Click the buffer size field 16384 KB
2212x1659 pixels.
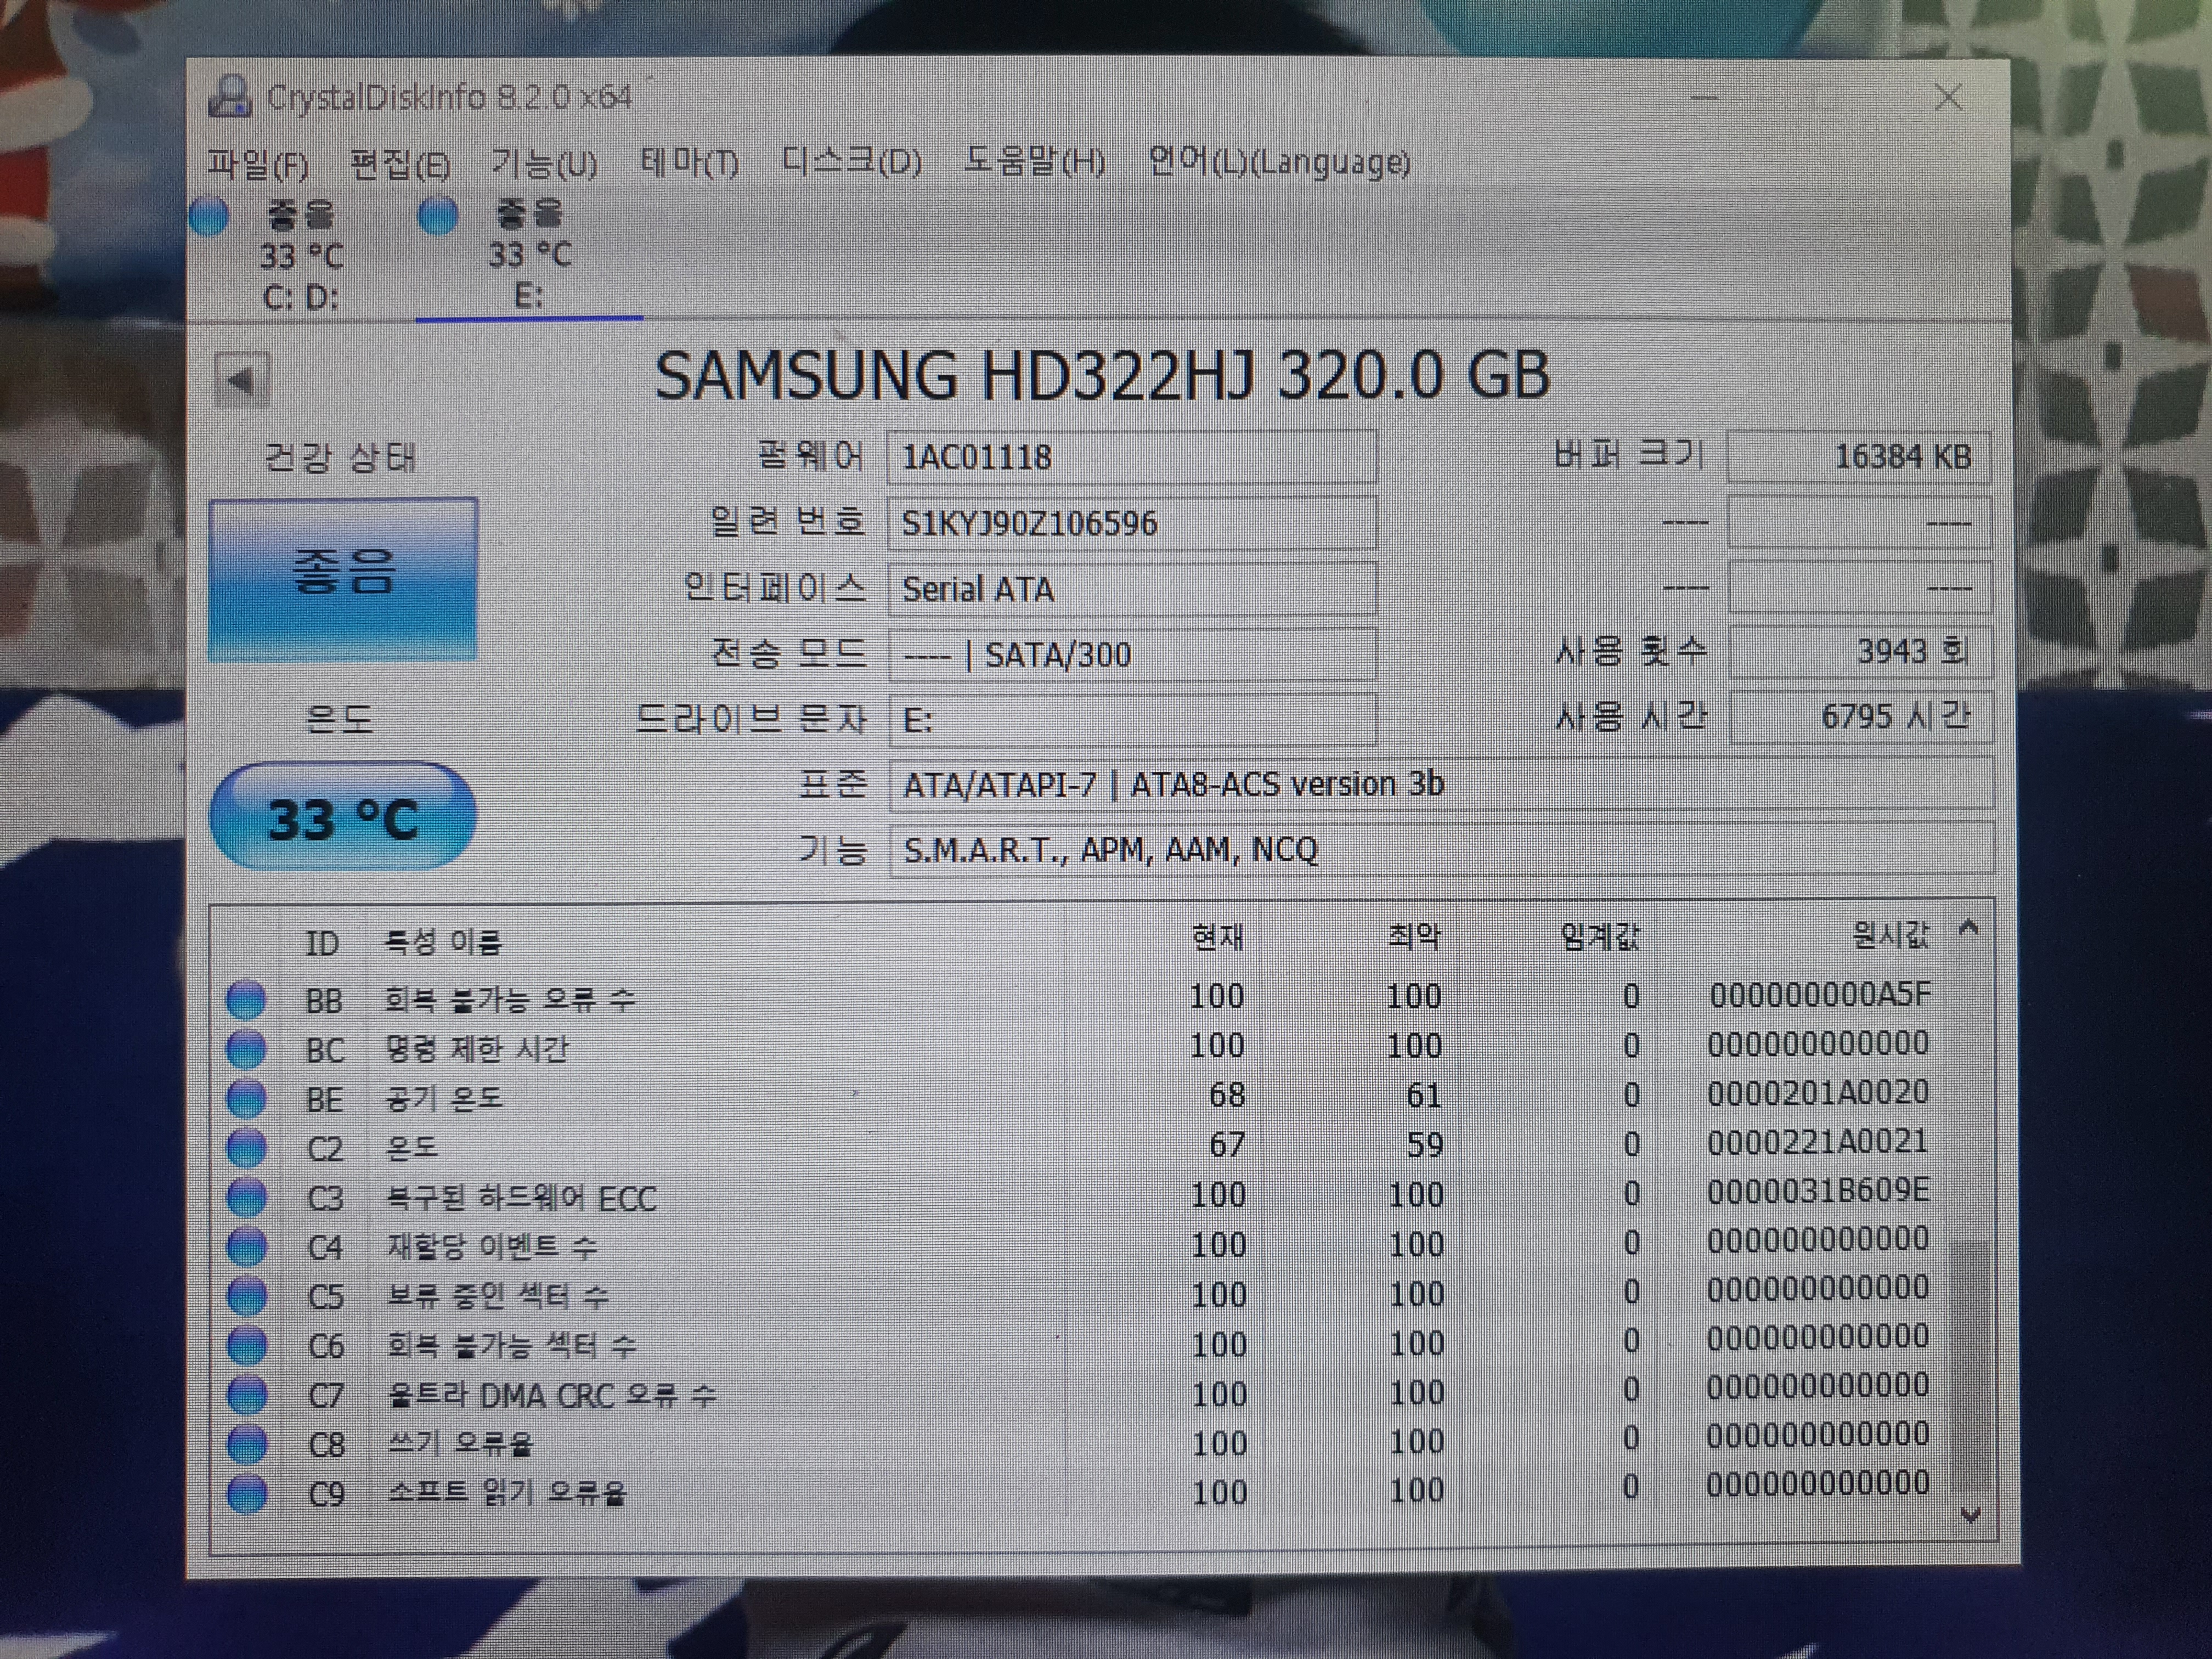(1860, 457)
